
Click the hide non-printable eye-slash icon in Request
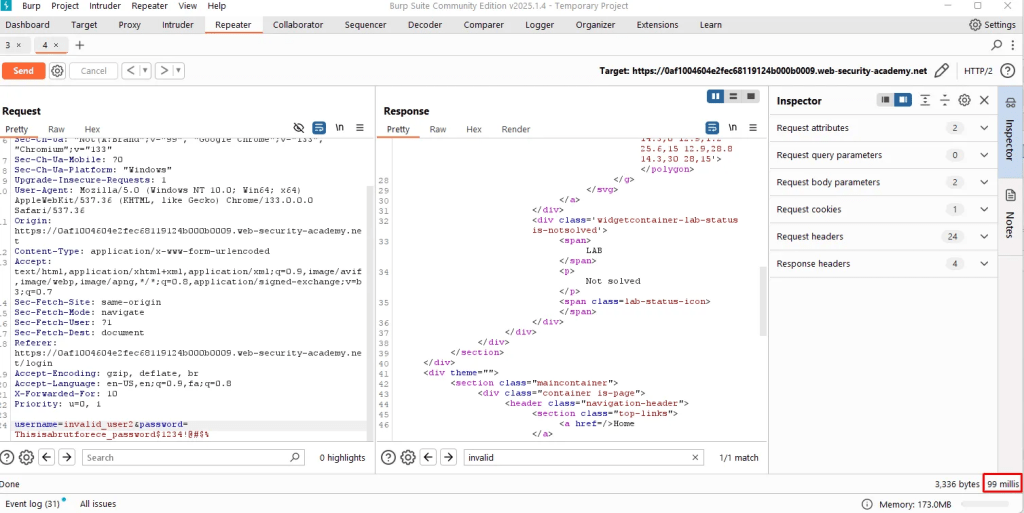(x=298, y=129)
